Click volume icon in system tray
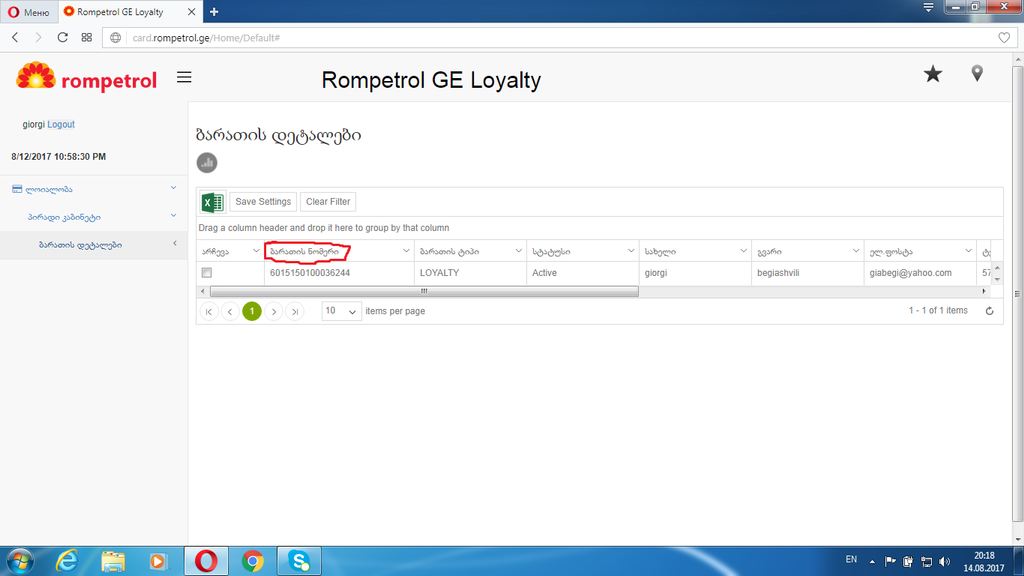 coord(944,562)
